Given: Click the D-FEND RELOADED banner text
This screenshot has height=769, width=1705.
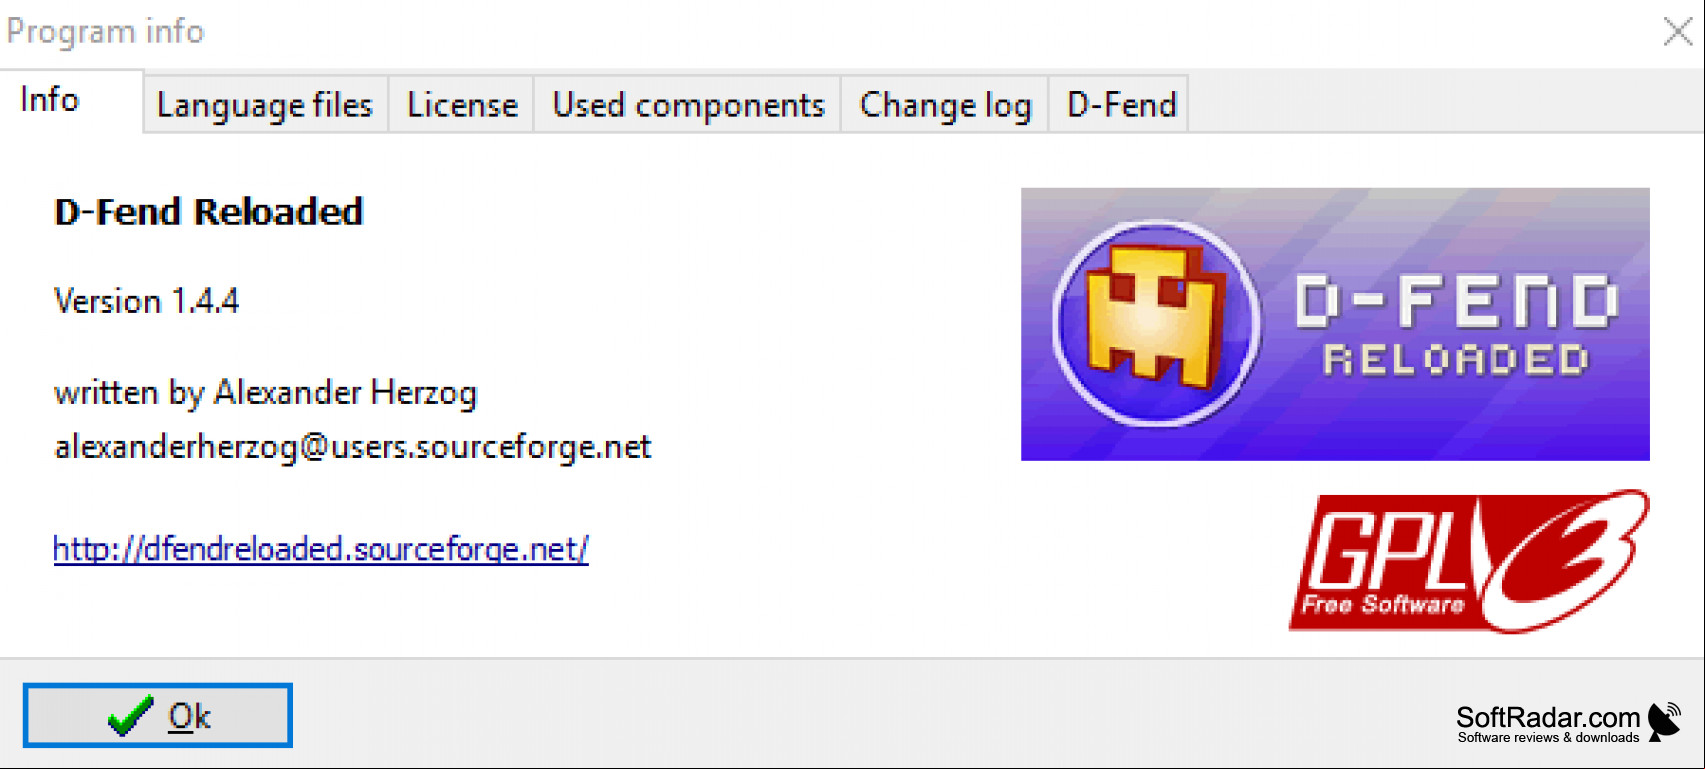Looking at the screenshot, I should point(1457,326).
